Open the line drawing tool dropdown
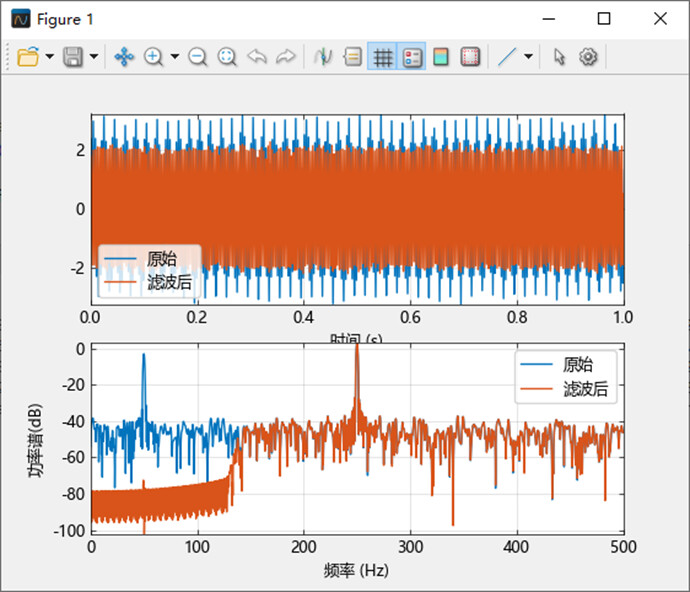The height and width of the screenshot is (592, 690). 529,56
